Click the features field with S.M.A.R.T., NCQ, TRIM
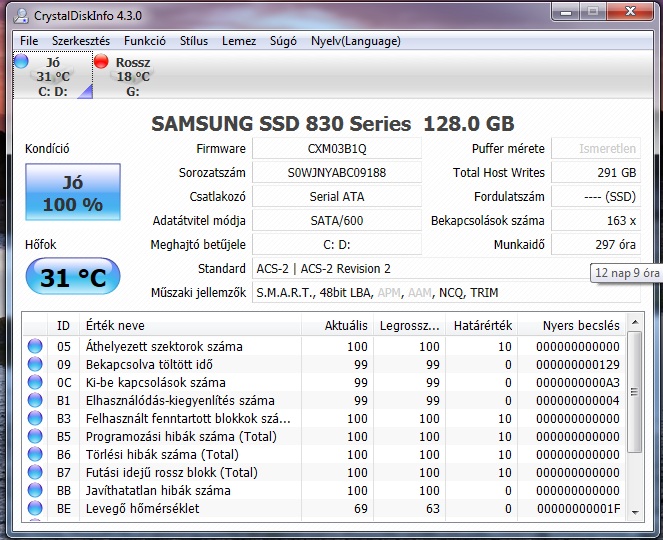Screen dimensions: 663x540 [x=446, y=293]
